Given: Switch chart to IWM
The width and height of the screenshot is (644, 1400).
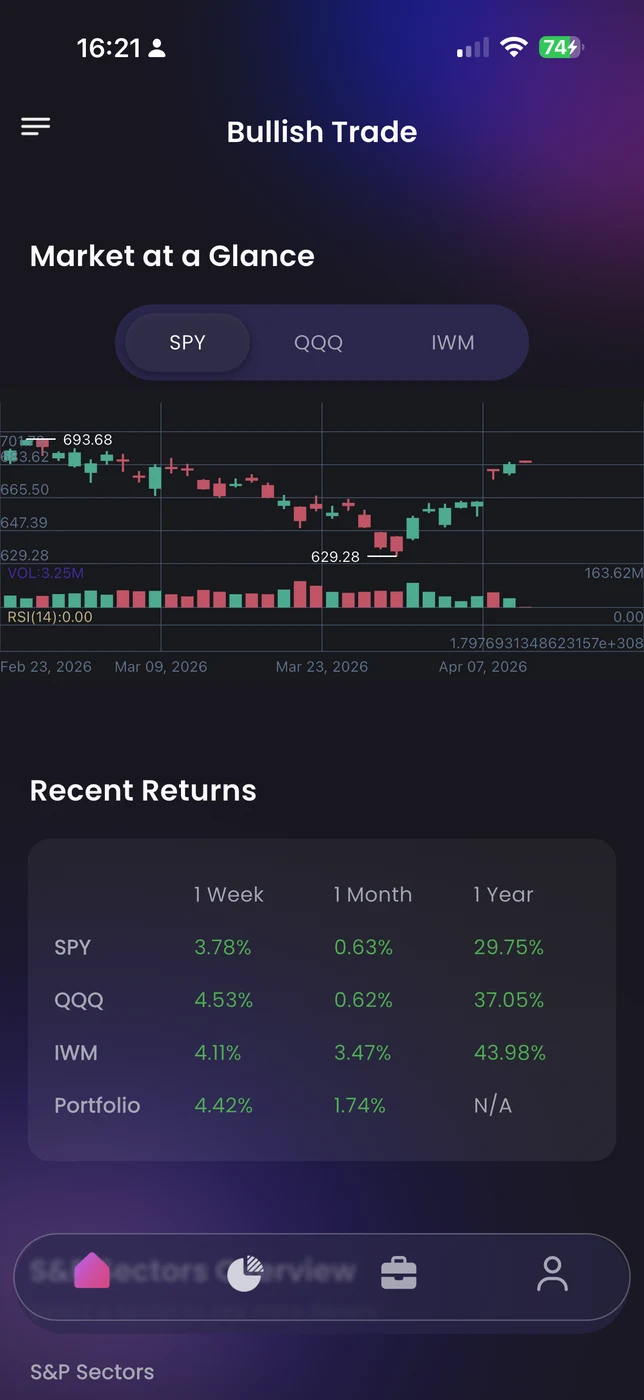Looking at the screenshot, I should (x=452, y=343).
